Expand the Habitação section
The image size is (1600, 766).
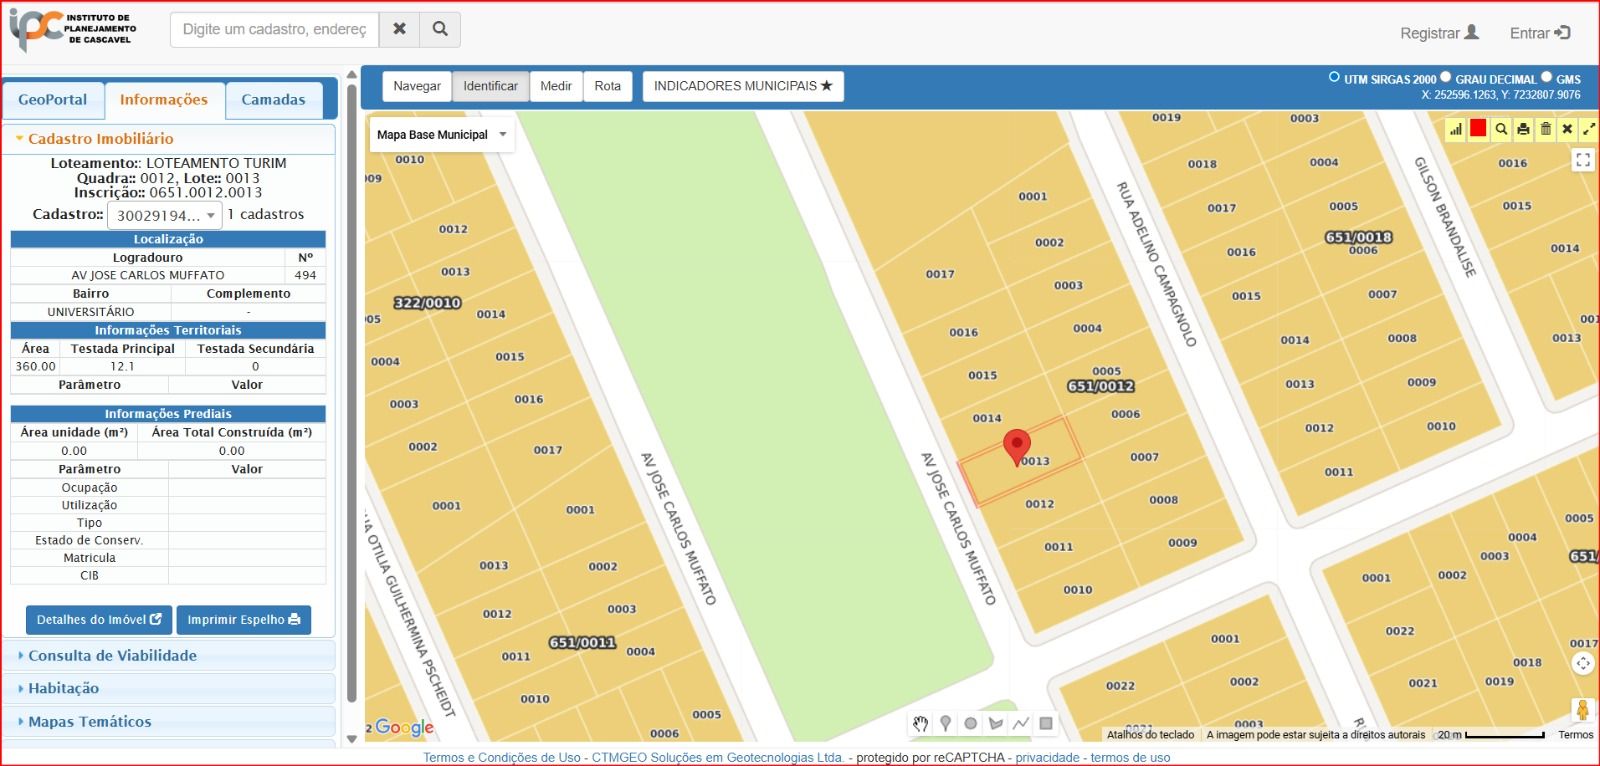coord(168,688)
